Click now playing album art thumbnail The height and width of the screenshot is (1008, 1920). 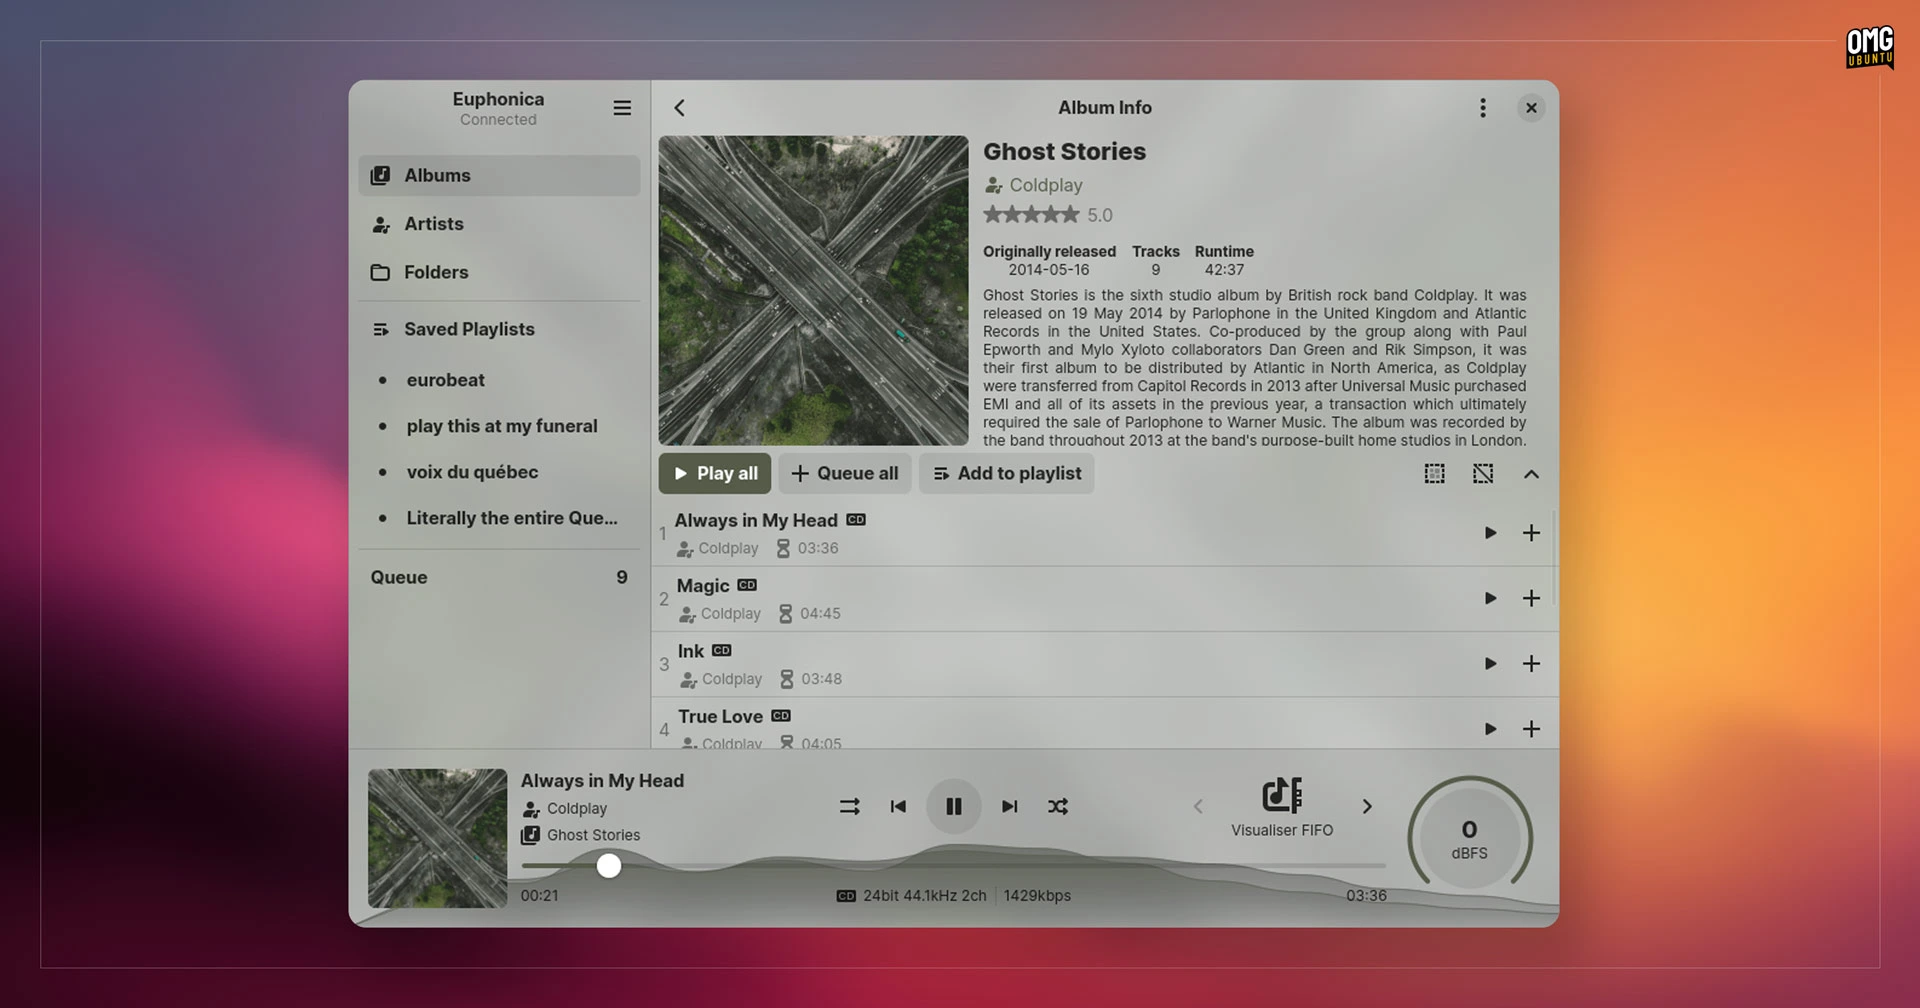437,838
